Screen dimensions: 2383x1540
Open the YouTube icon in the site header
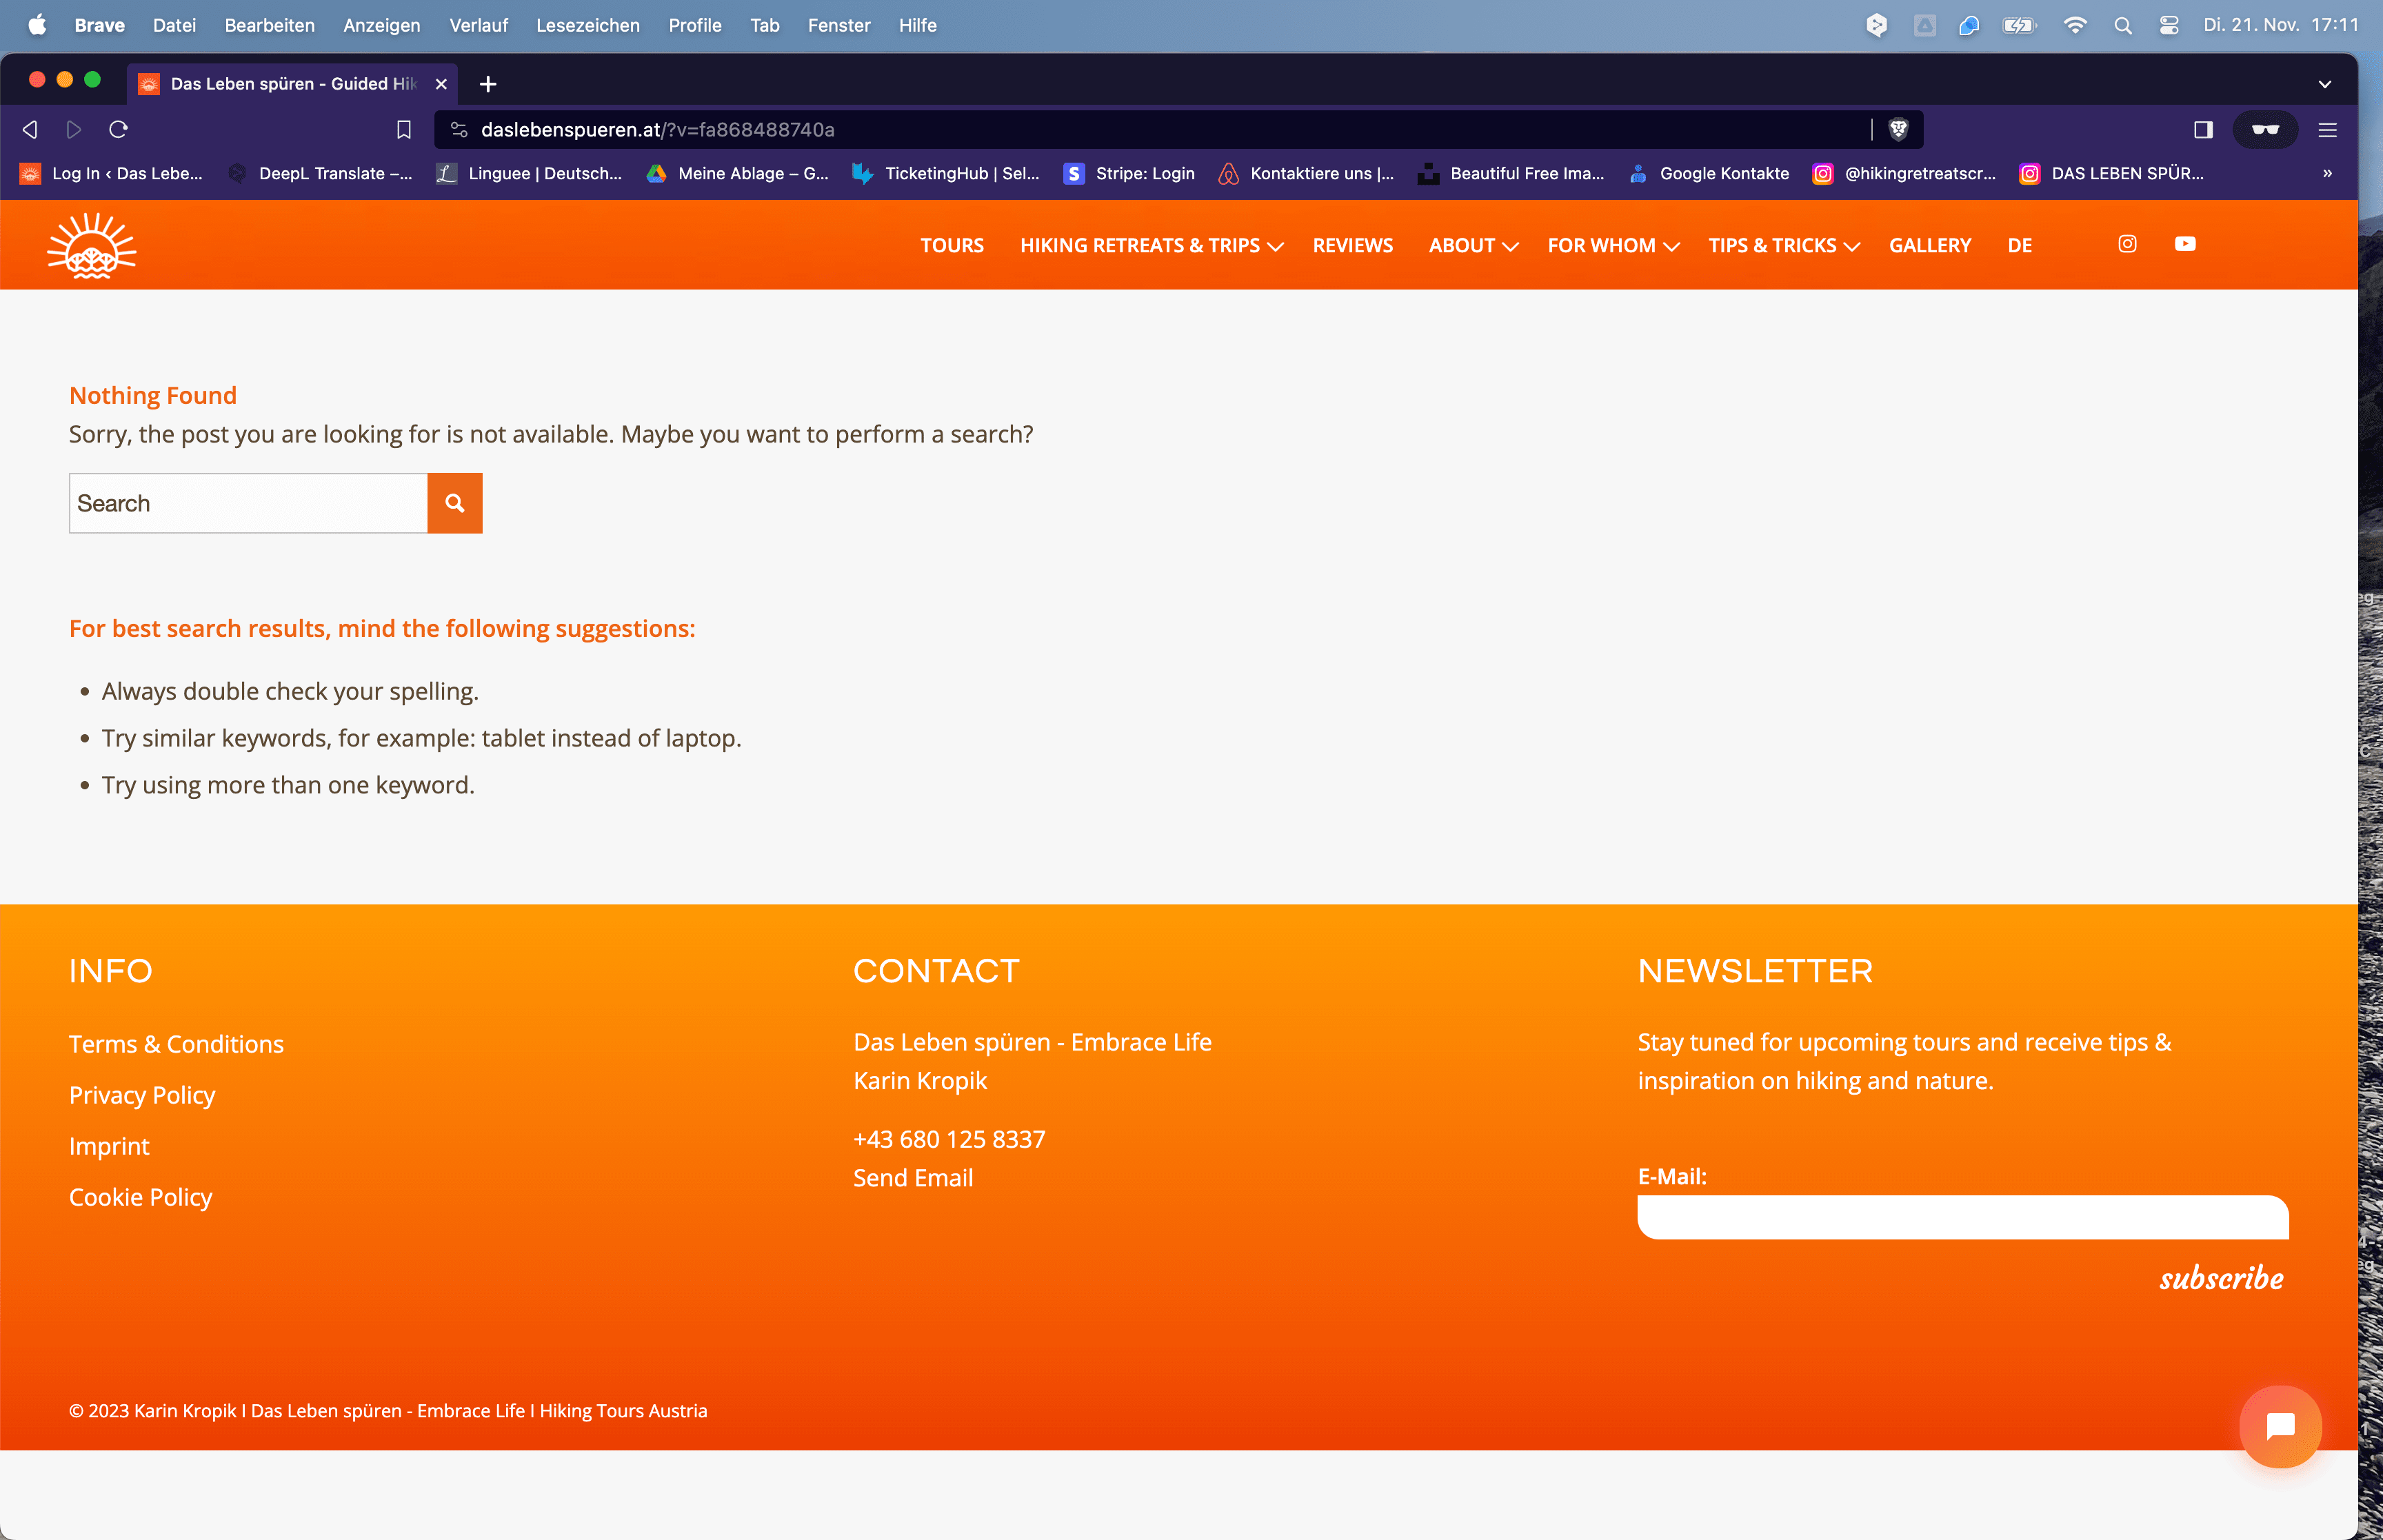(x=2185, y=244)
